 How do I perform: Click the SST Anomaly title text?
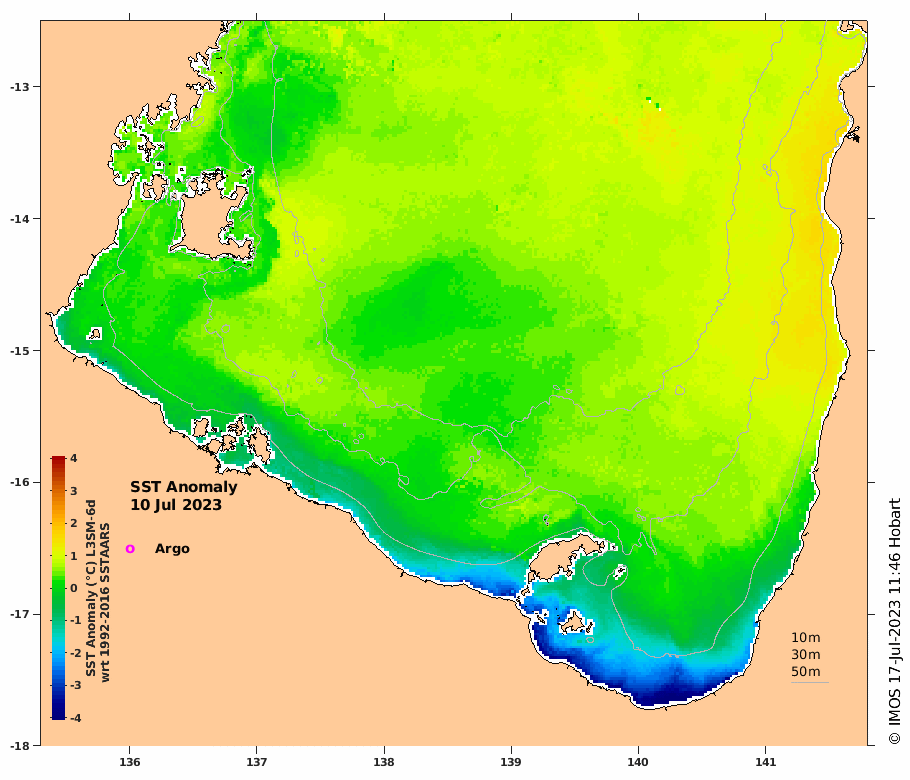point(183,486)
